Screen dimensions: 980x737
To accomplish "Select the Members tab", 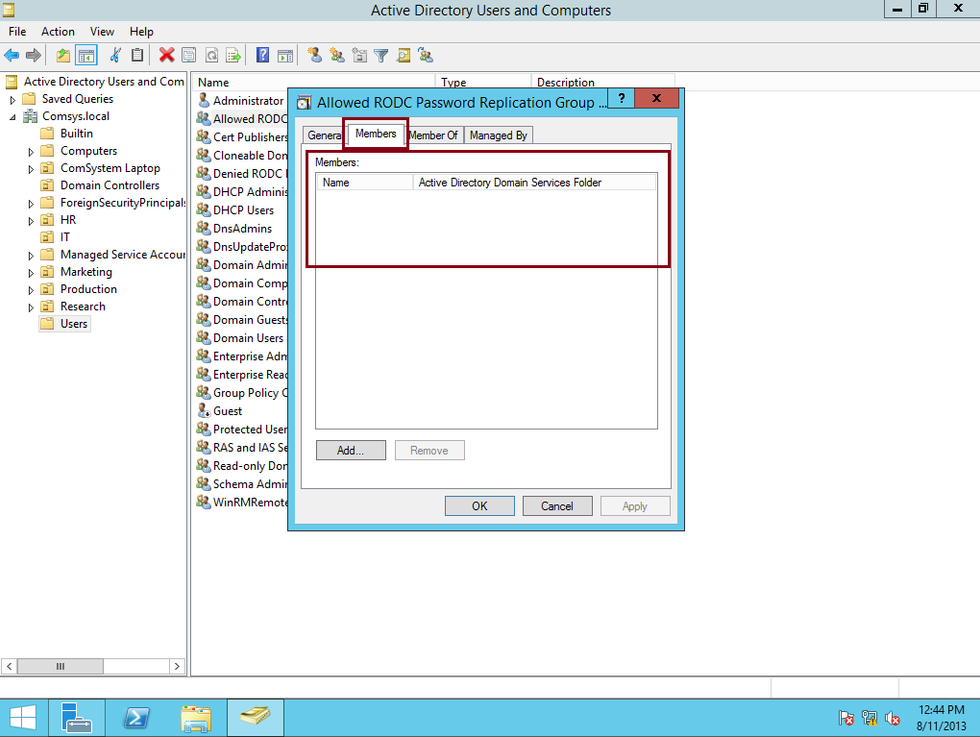I will coord(376,134).
